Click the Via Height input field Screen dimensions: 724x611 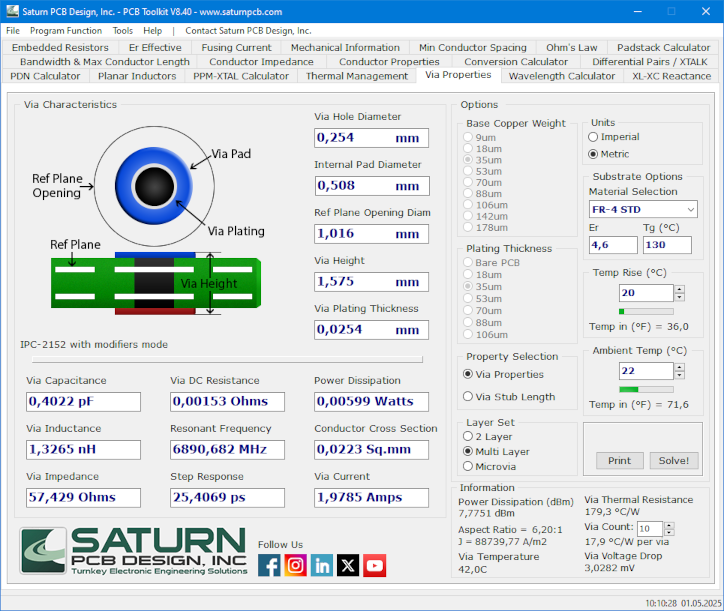coord(371,282)
